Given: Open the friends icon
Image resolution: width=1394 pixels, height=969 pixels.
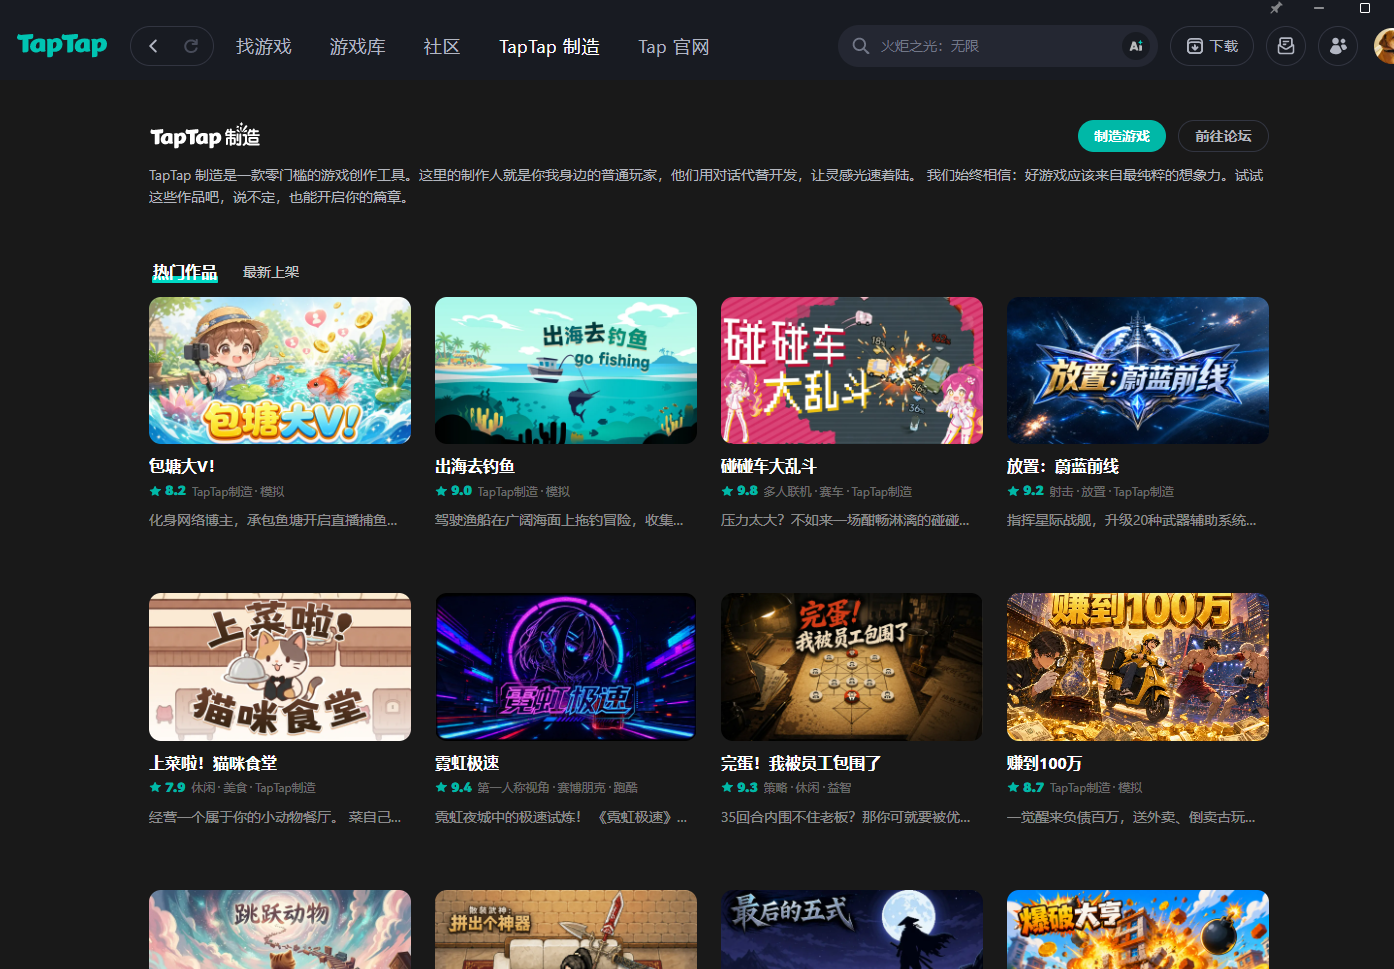Looking at the screenshot, I should pyautogui.click(x=1338, y=46).
